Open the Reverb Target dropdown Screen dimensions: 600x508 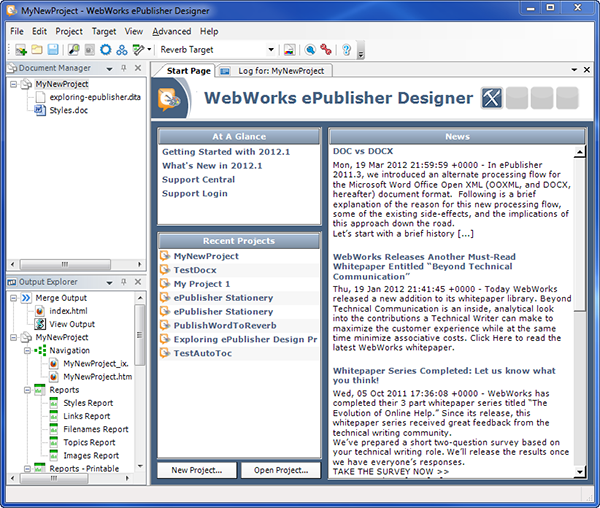tap(271, 50)
